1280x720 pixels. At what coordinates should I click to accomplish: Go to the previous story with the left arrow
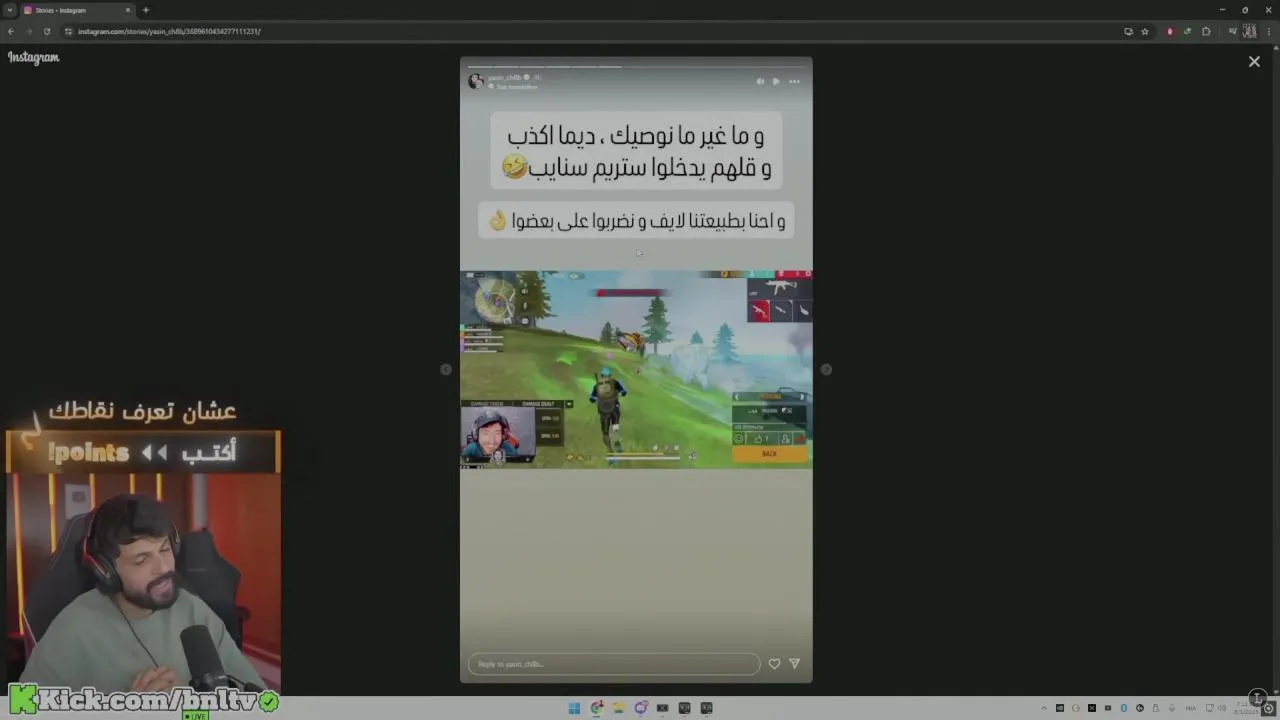446,370
